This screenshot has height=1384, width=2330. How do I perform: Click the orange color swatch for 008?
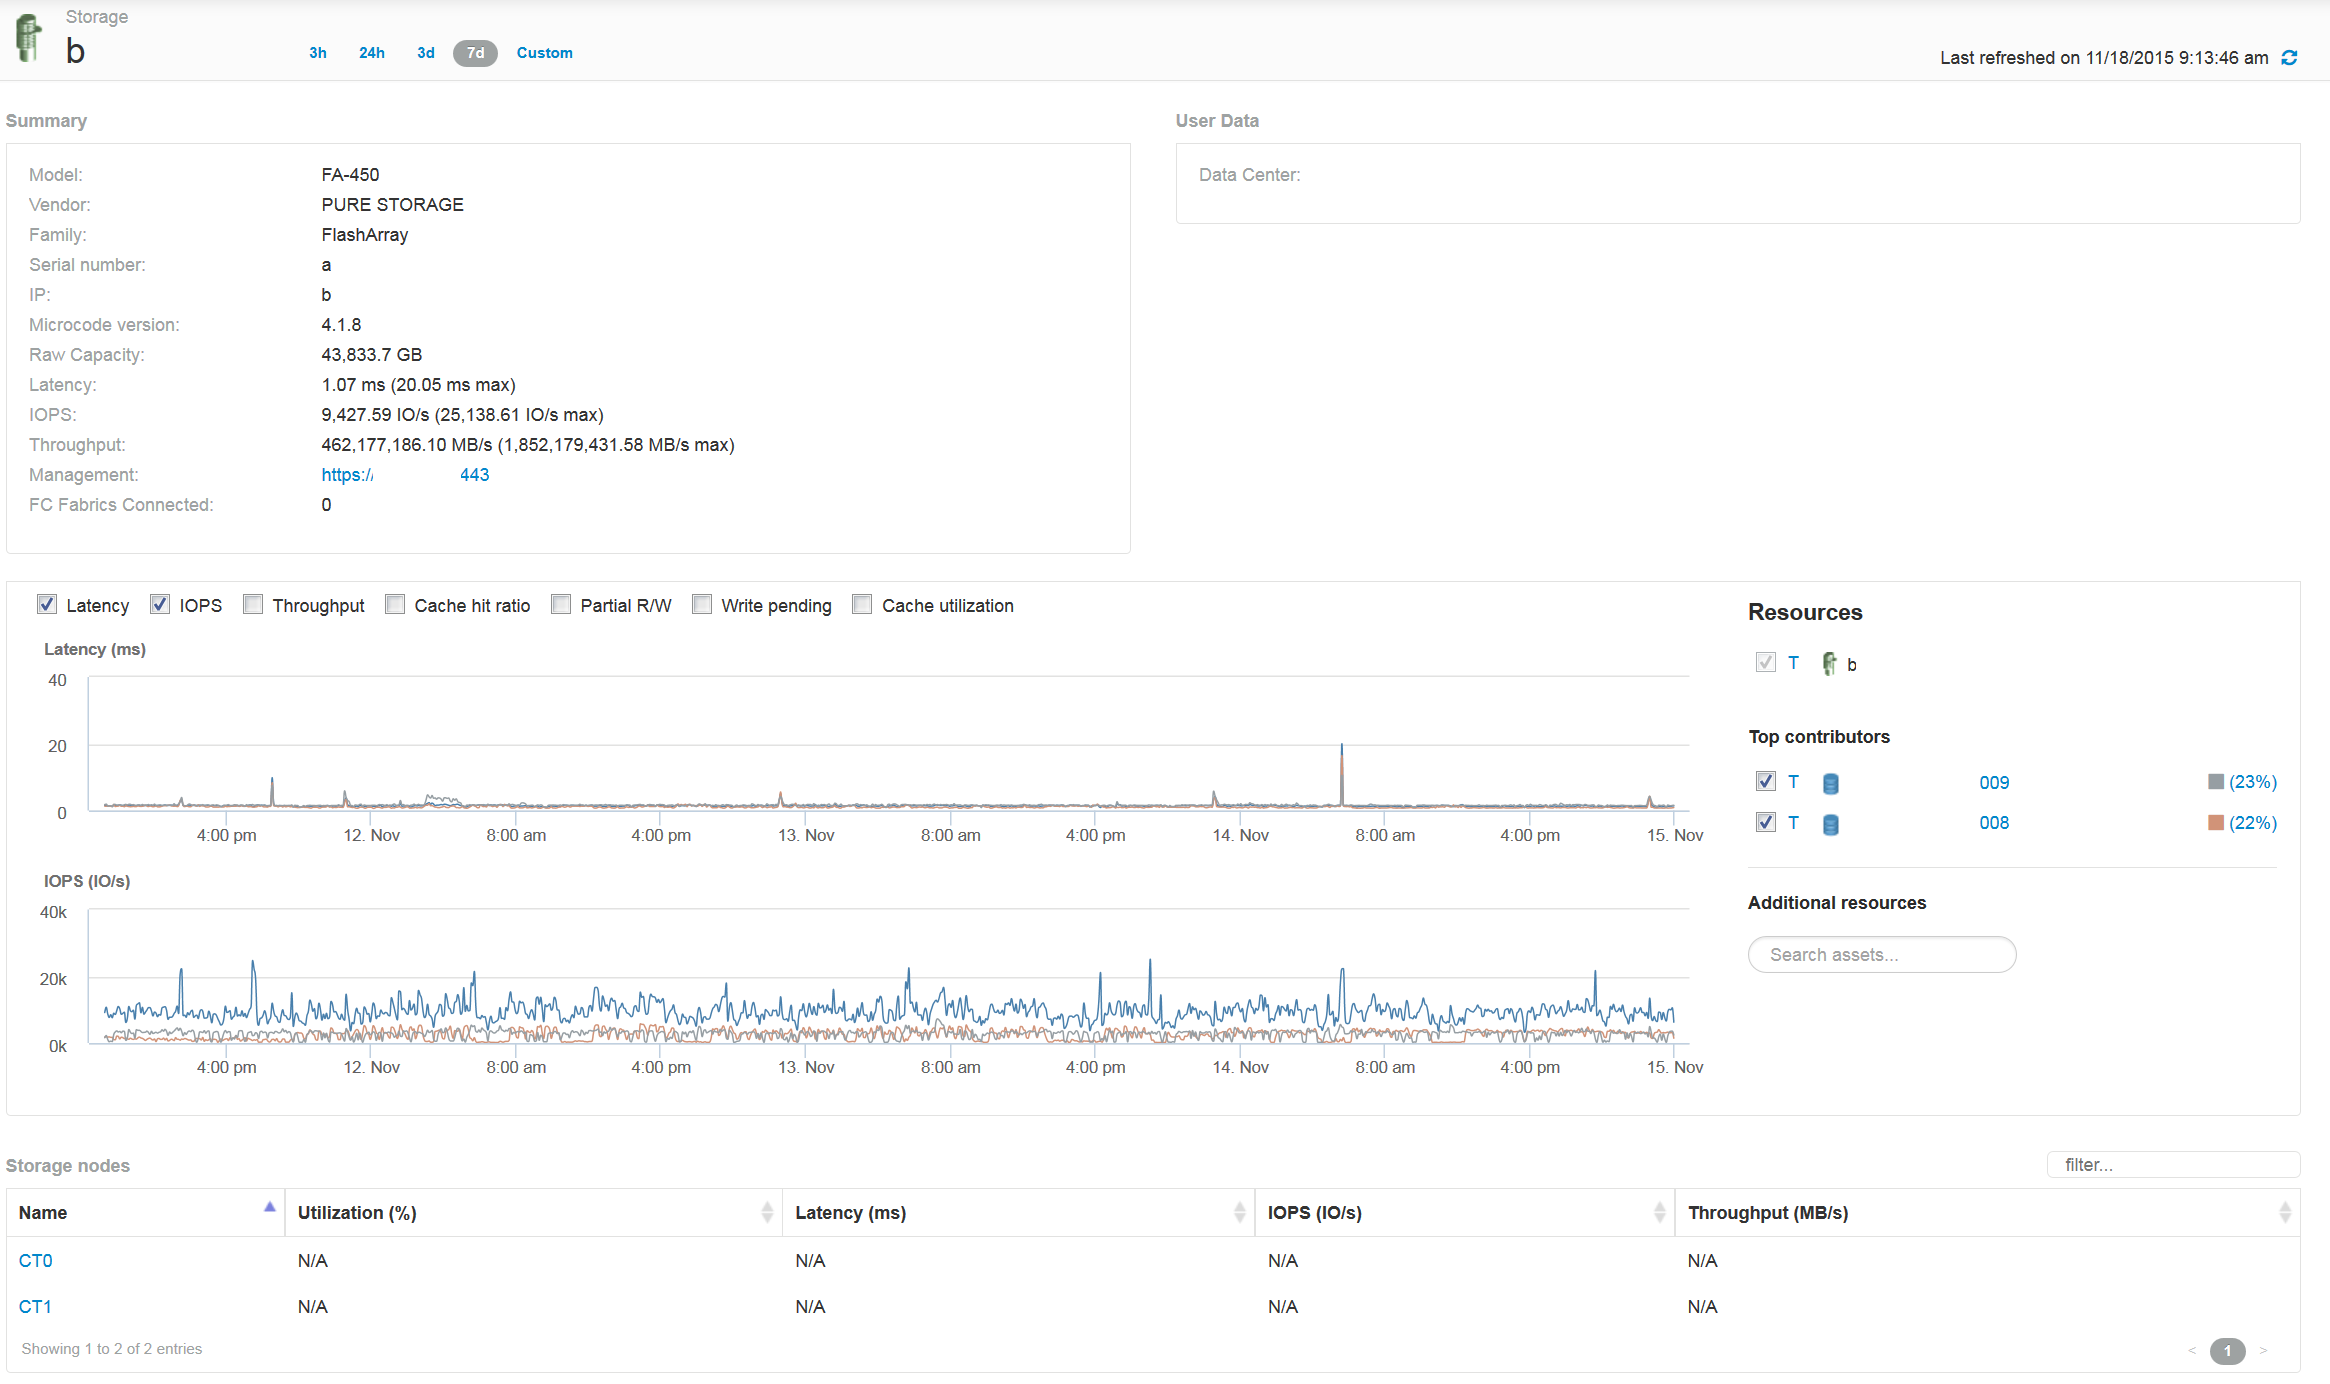tap(2215, 823)
